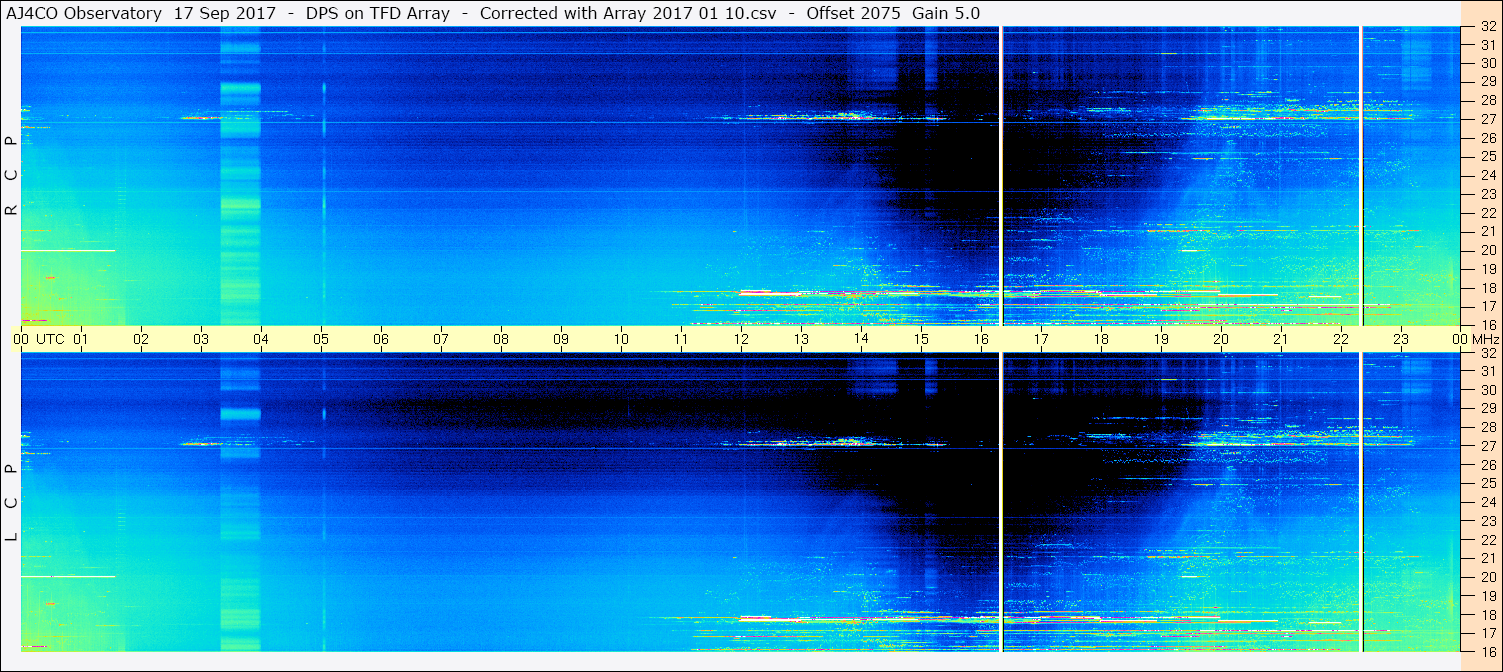
Task: Click hour '15' on the time axis
Action: point(921,339)
